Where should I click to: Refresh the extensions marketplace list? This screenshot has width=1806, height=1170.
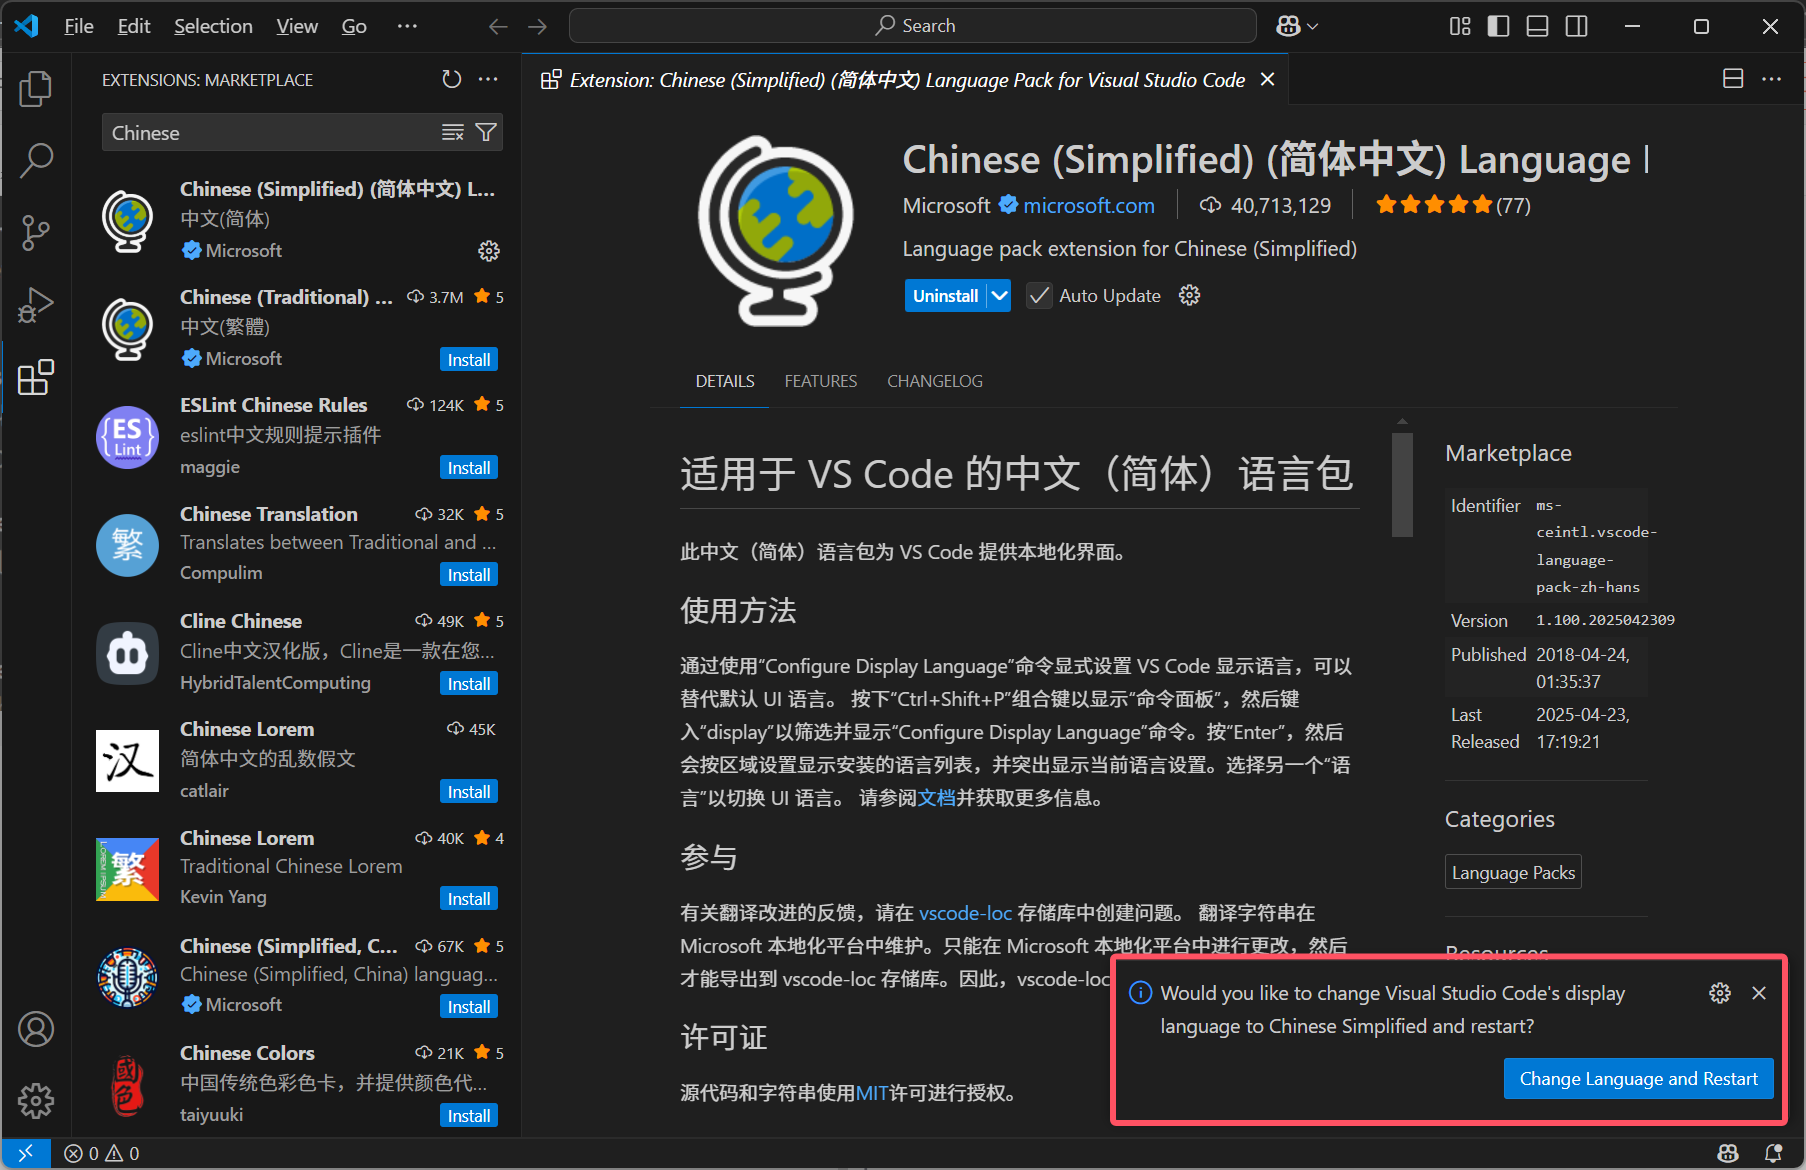pos(452,79)
